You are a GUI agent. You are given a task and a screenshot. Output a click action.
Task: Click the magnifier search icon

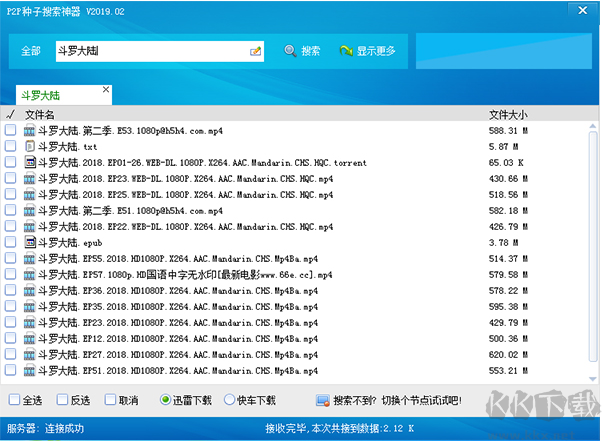coord(290,51)
